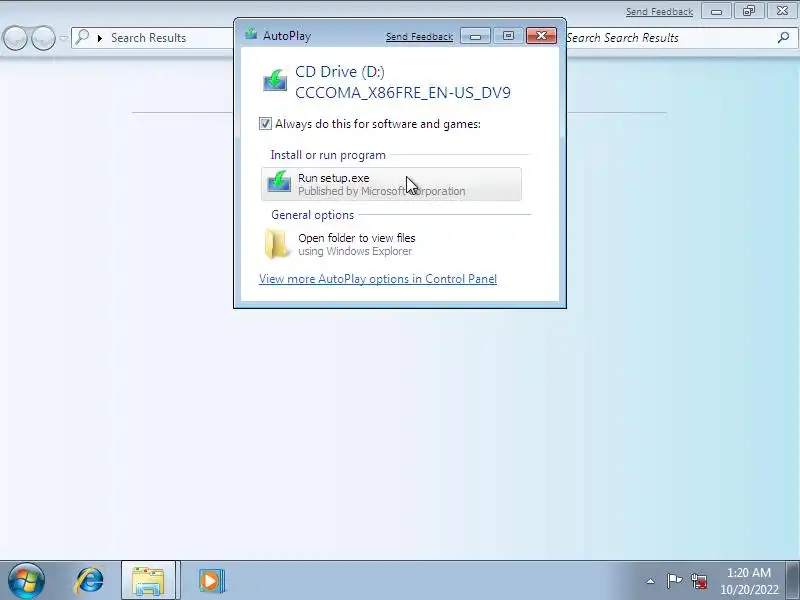
Task: Click the Install or run program heading
Action: [328, 155]
